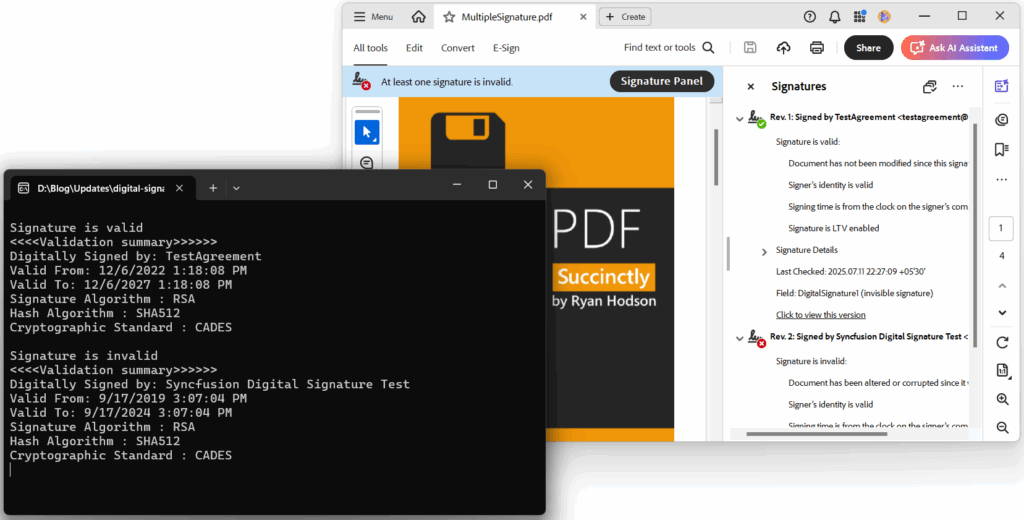The width and height of the screenshot is (1024, 520).
Task: Open the notifications bell icon
Action: [x=835, y=17]
